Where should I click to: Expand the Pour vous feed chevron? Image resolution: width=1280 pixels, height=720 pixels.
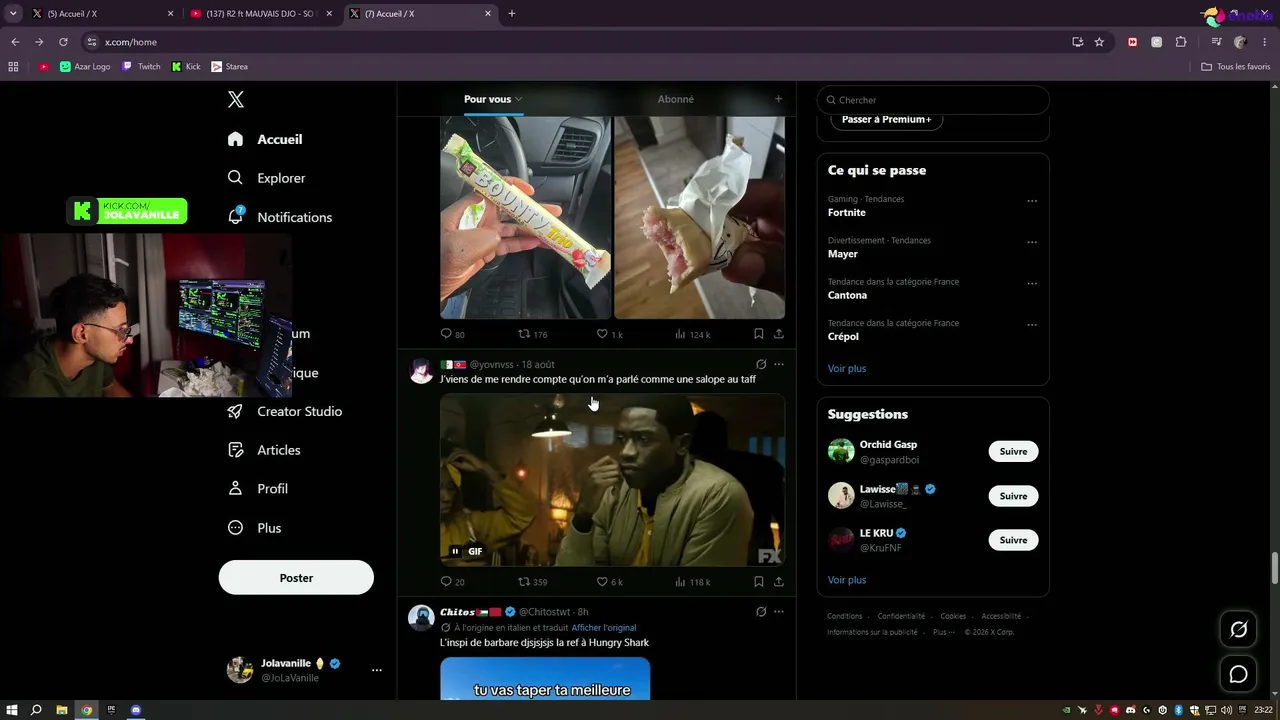[x=519, y=99]
